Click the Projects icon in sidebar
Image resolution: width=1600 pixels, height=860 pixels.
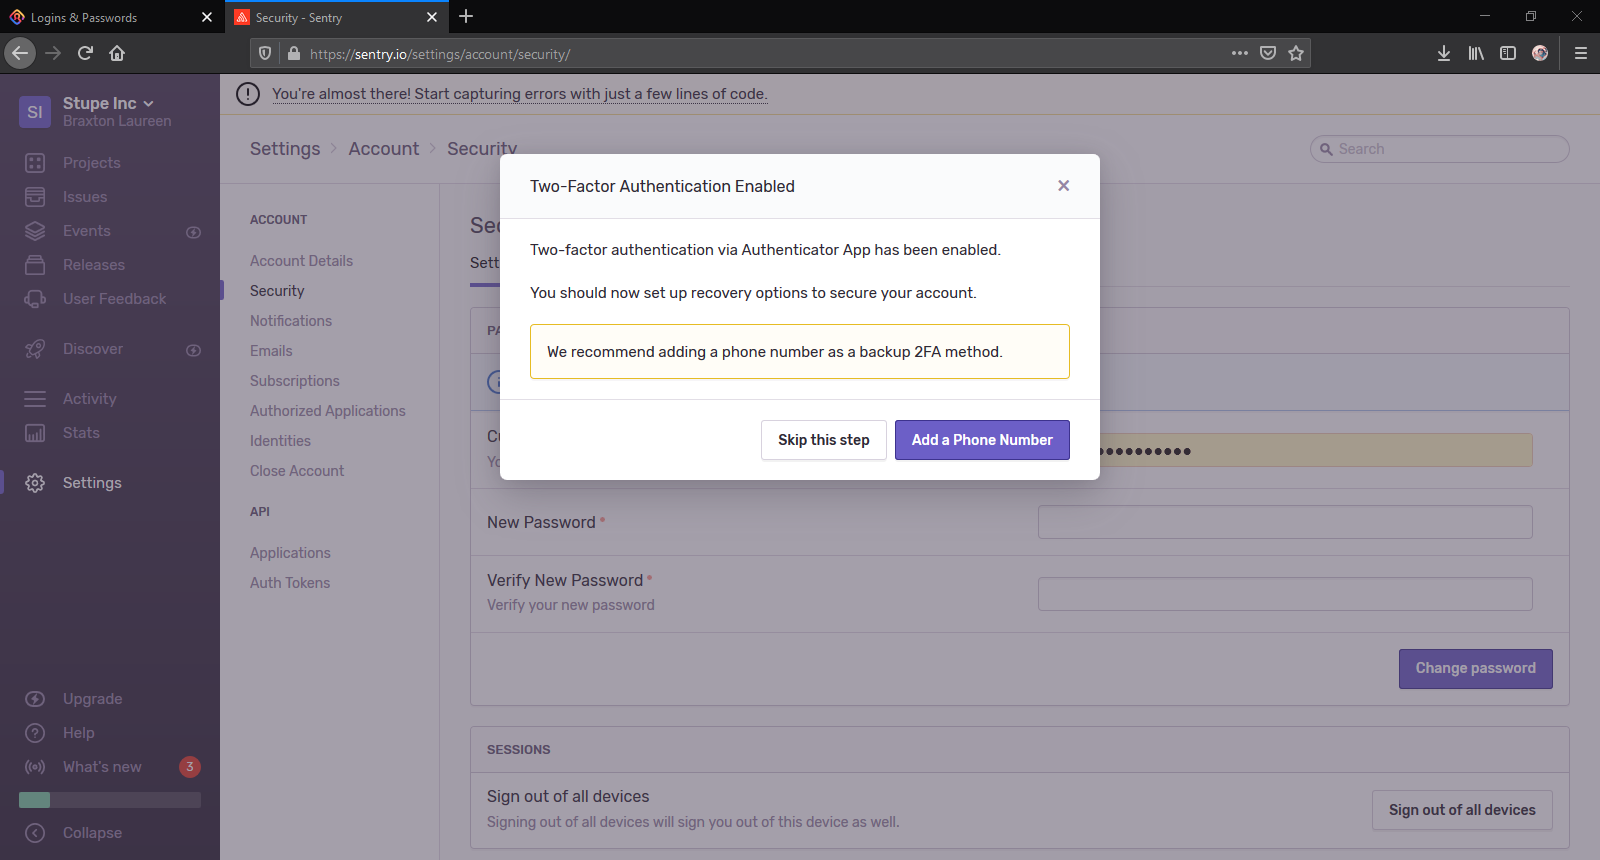tap(35, 163)
